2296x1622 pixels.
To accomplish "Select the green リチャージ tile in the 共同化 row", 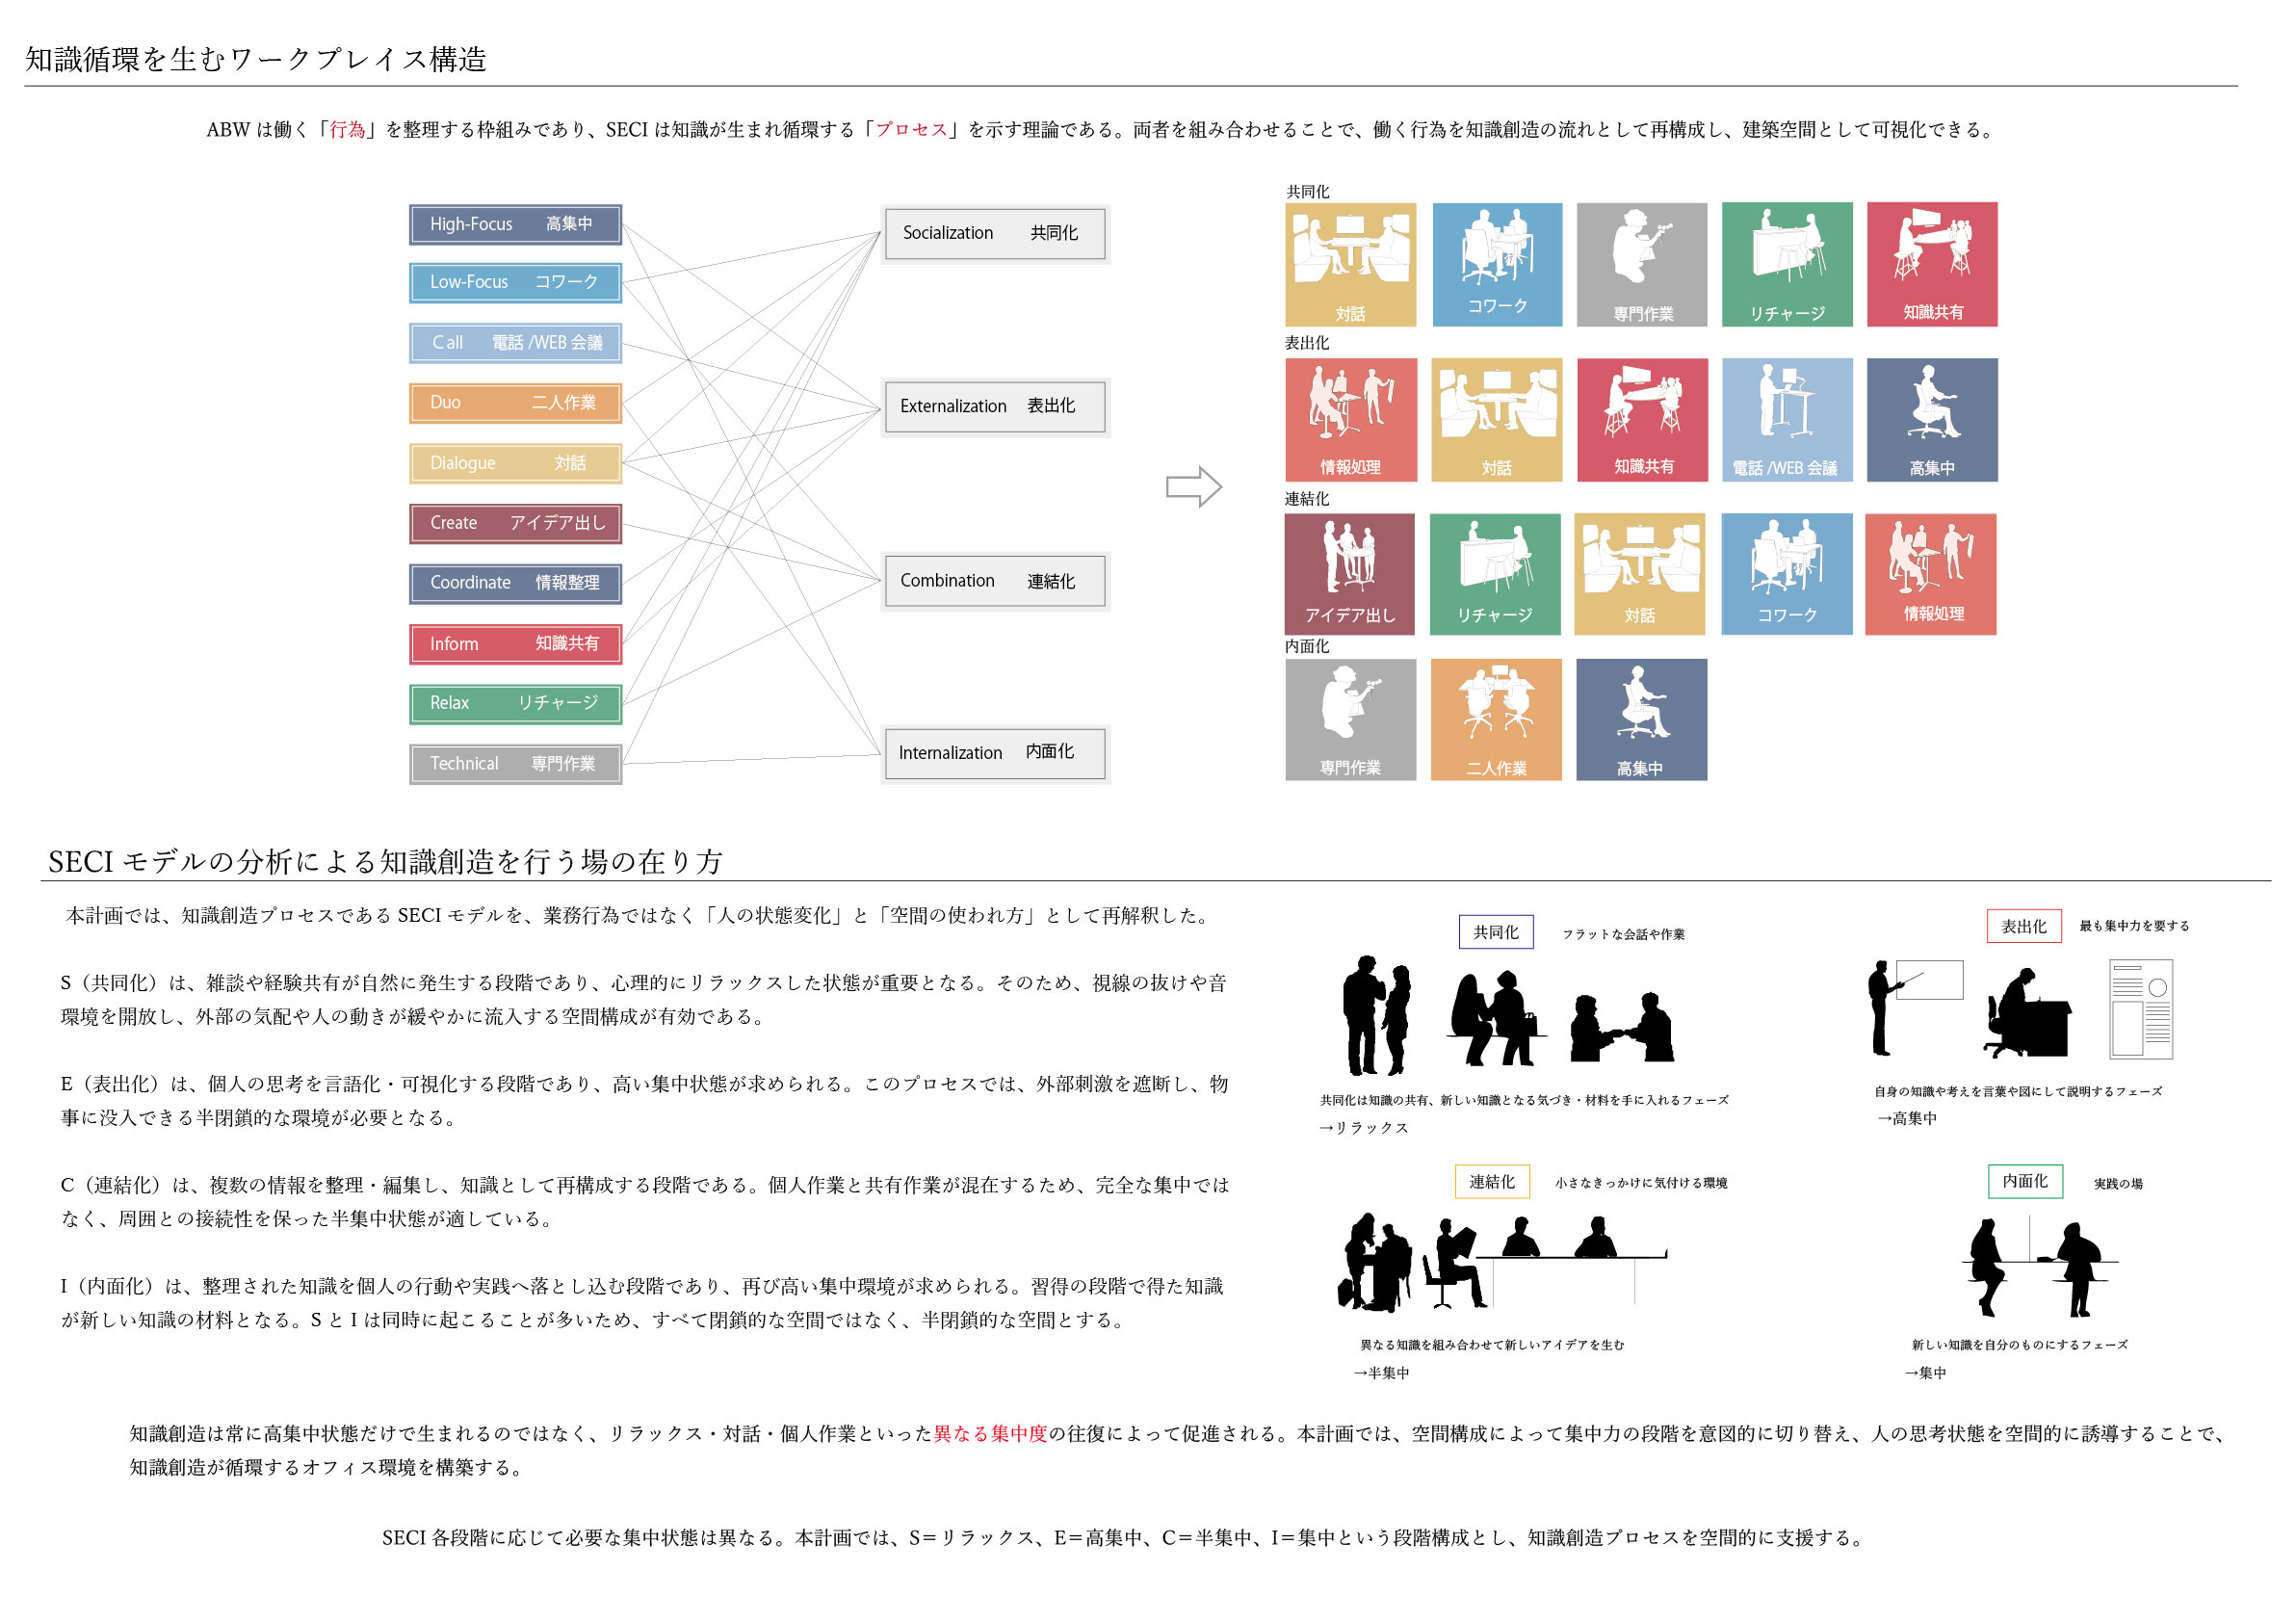I will (x=1786, y=264).
